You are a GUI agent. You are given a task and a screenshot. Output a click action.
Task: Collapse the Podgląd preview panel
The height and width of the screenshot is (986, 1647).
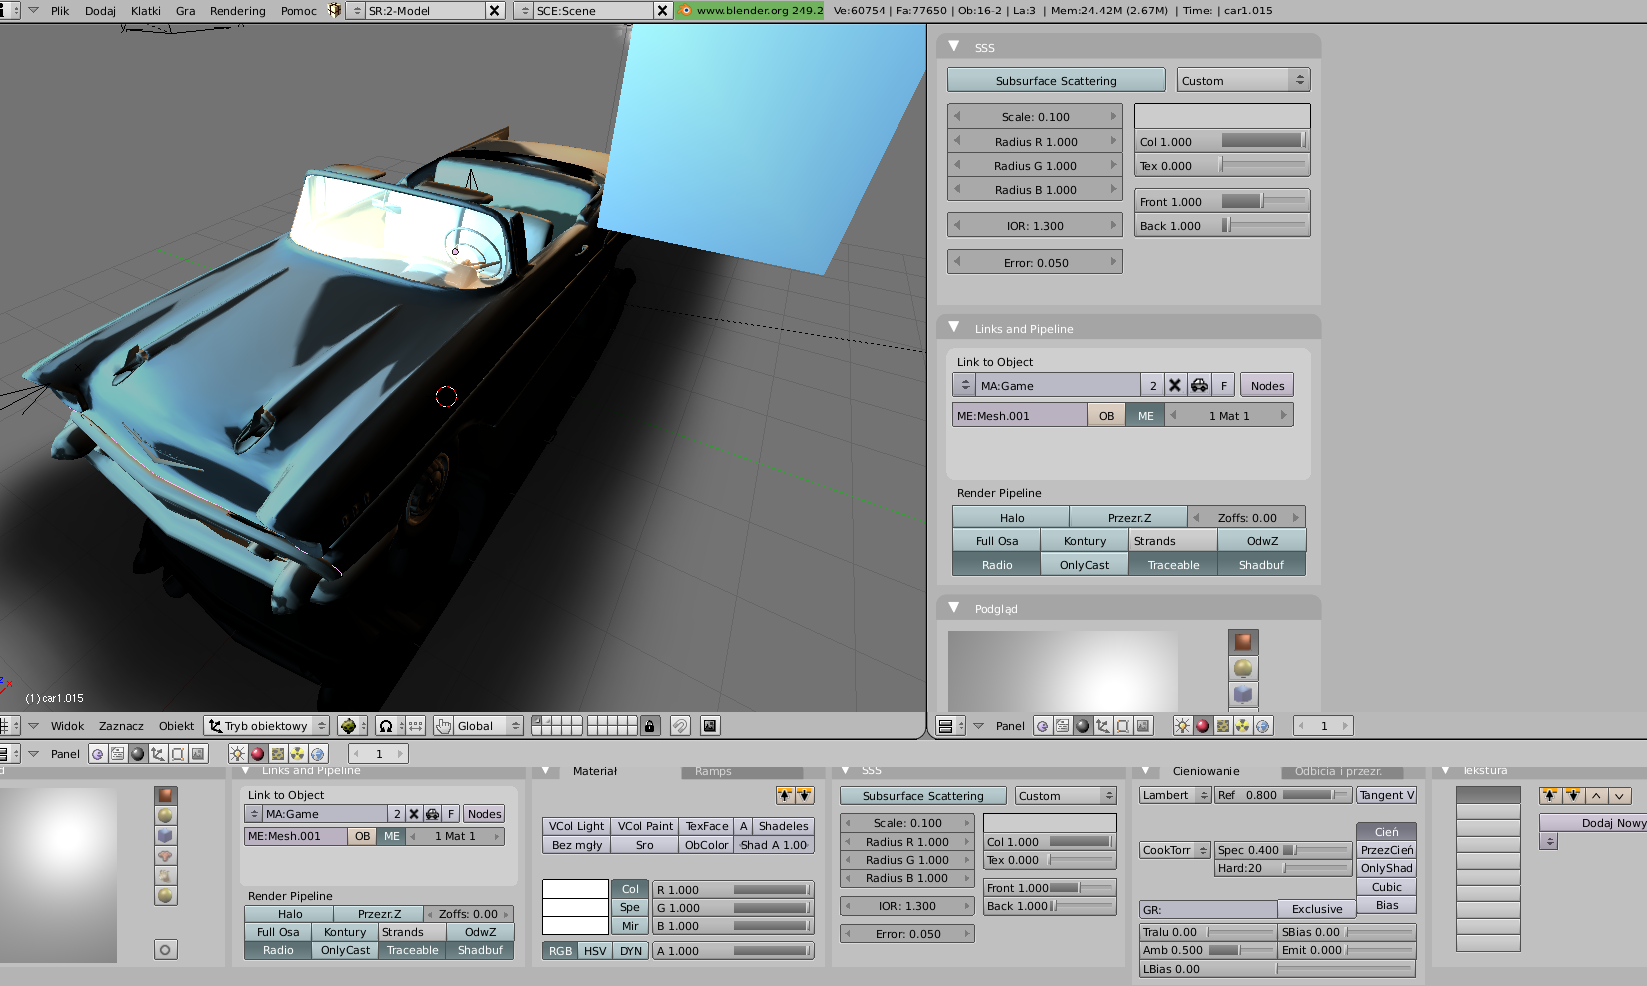tap(954, 608)
